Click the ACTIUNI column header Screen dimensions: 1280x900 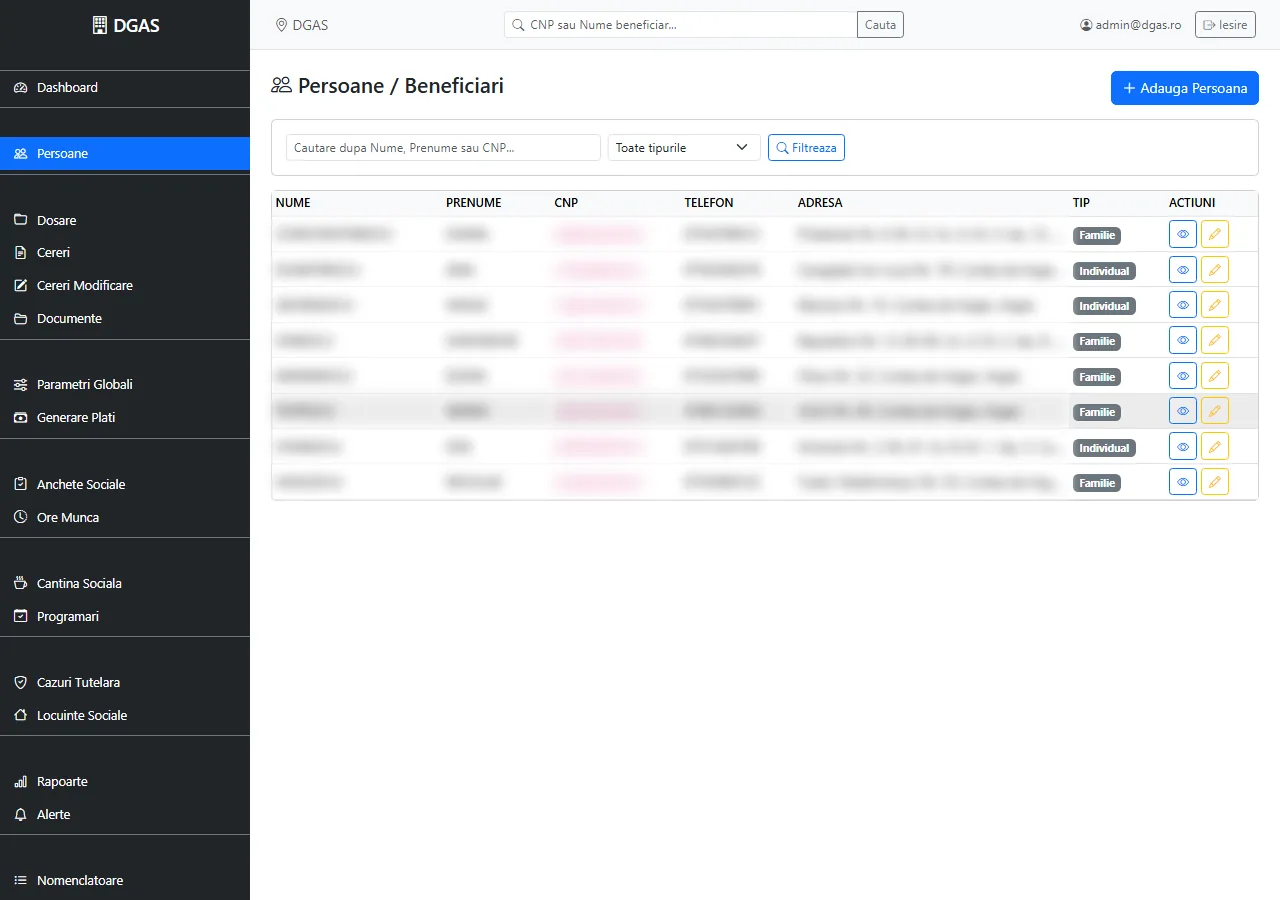pyautogui.click(x=1192, y=203)
